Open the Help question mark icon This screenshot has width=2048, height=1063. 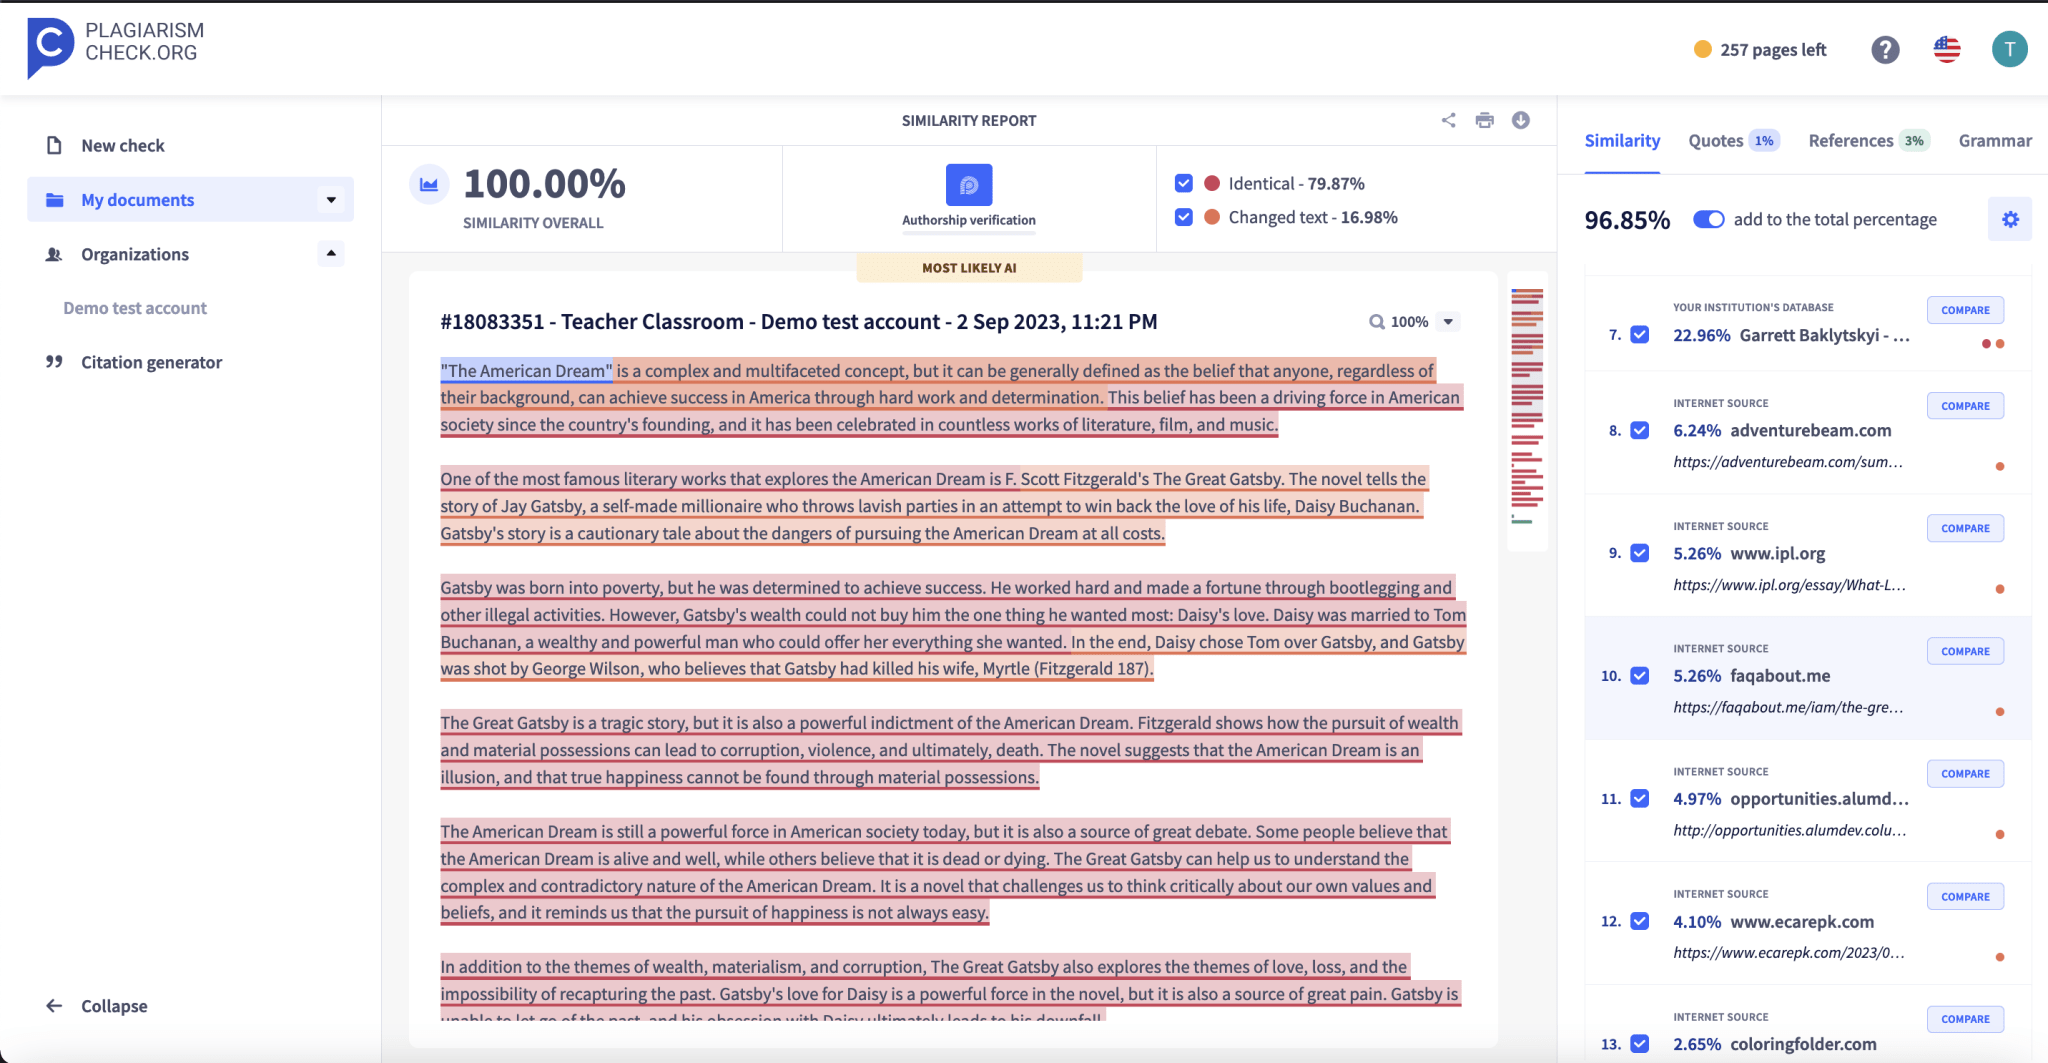coord(1884,49)
